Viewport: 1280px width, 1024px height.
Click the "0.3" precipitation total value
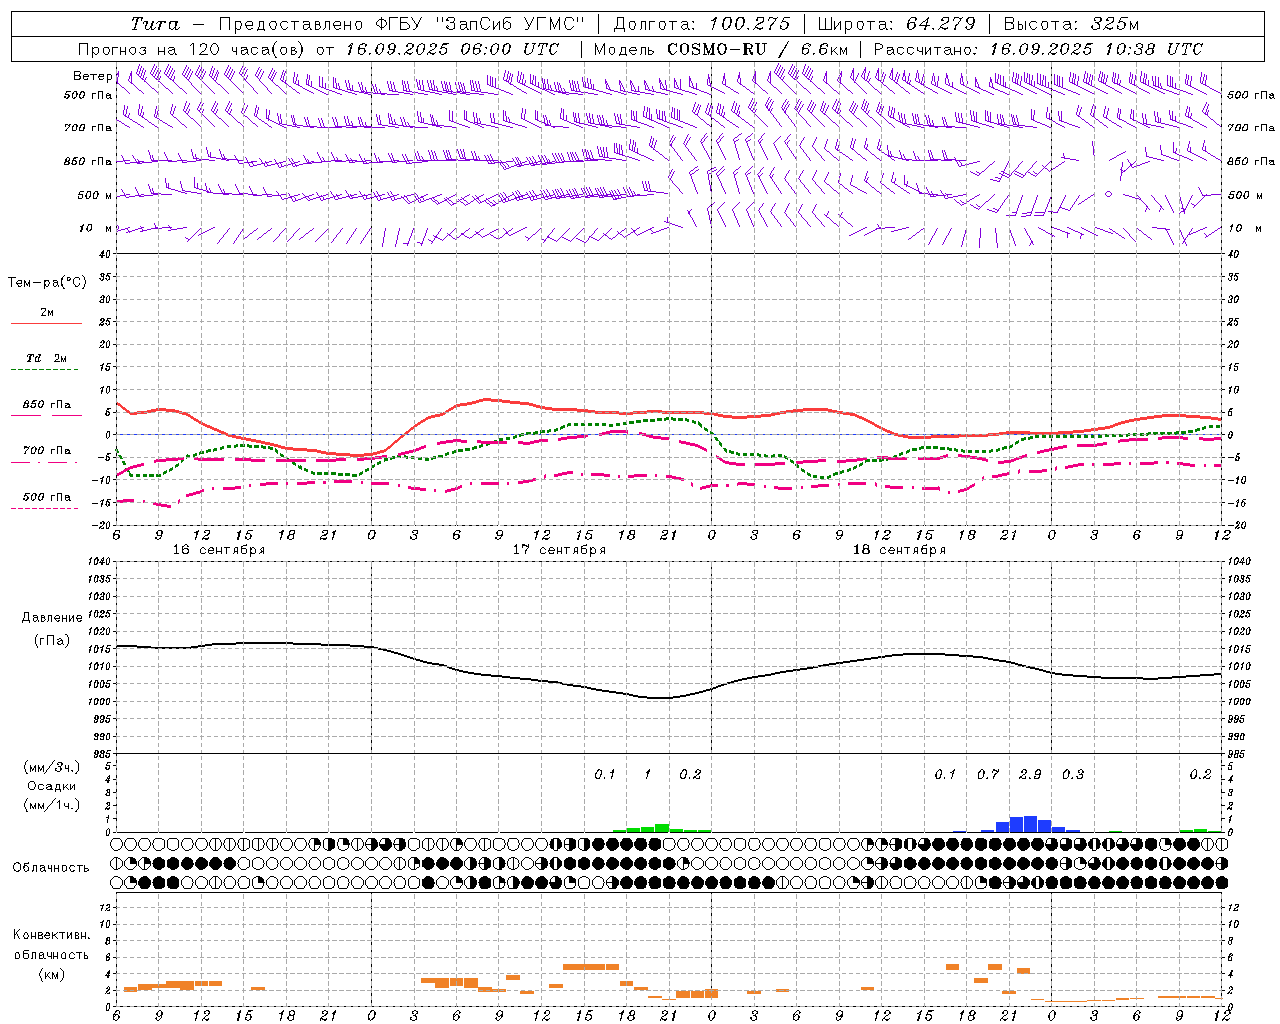pyautogui.click(x=1073, y=774)
